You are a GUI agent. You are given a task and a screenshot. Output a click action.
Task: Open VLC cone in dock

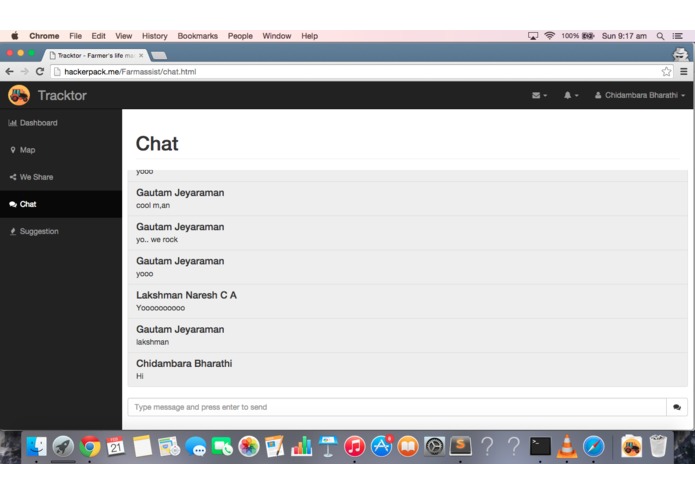point(567,446)
